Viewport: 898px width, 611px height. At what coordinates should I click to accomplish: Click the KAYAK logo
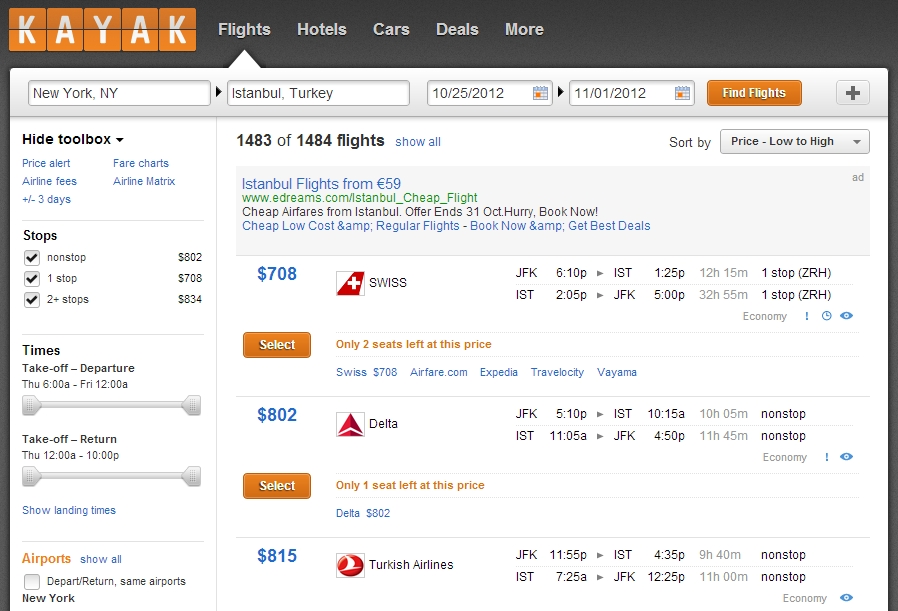(103, 30)
